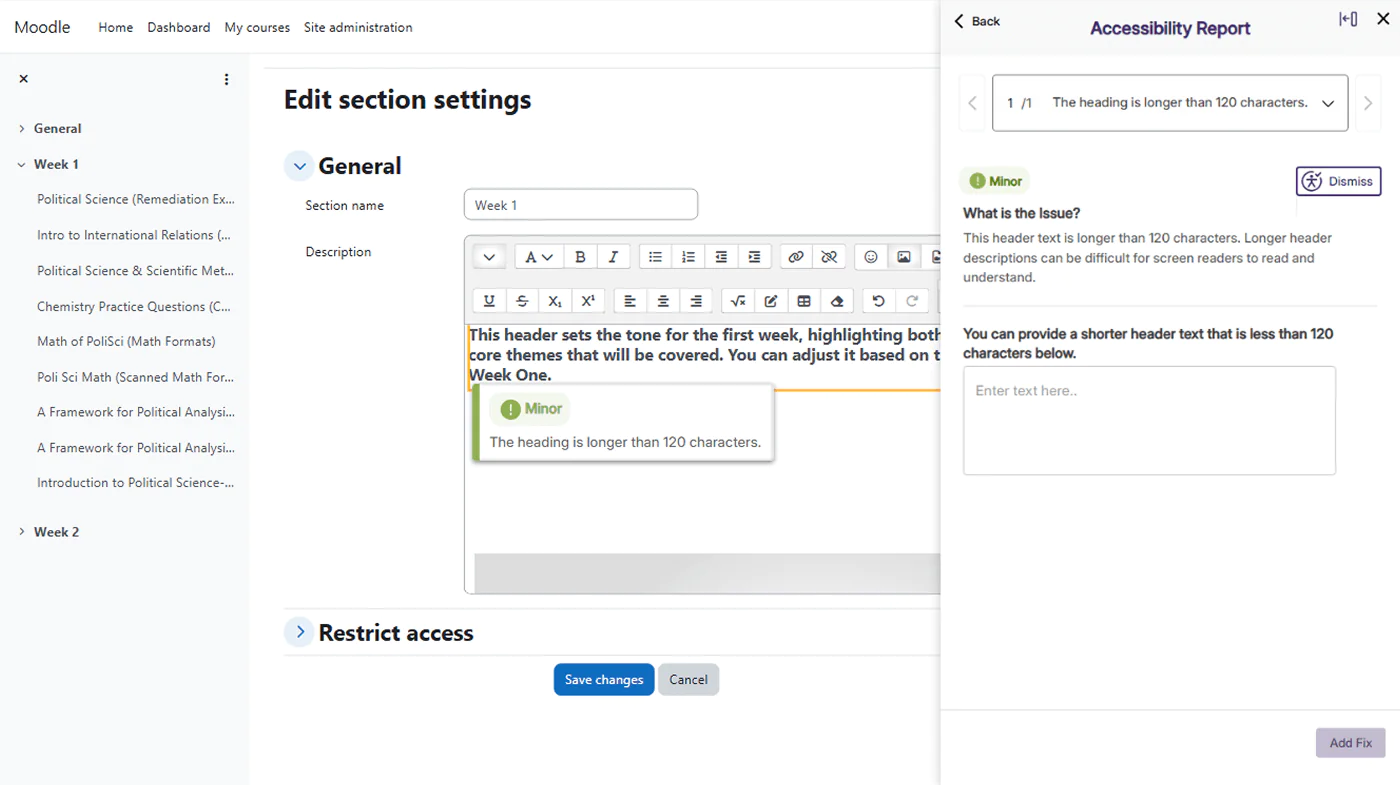Go to Site administration

point(358,27)
